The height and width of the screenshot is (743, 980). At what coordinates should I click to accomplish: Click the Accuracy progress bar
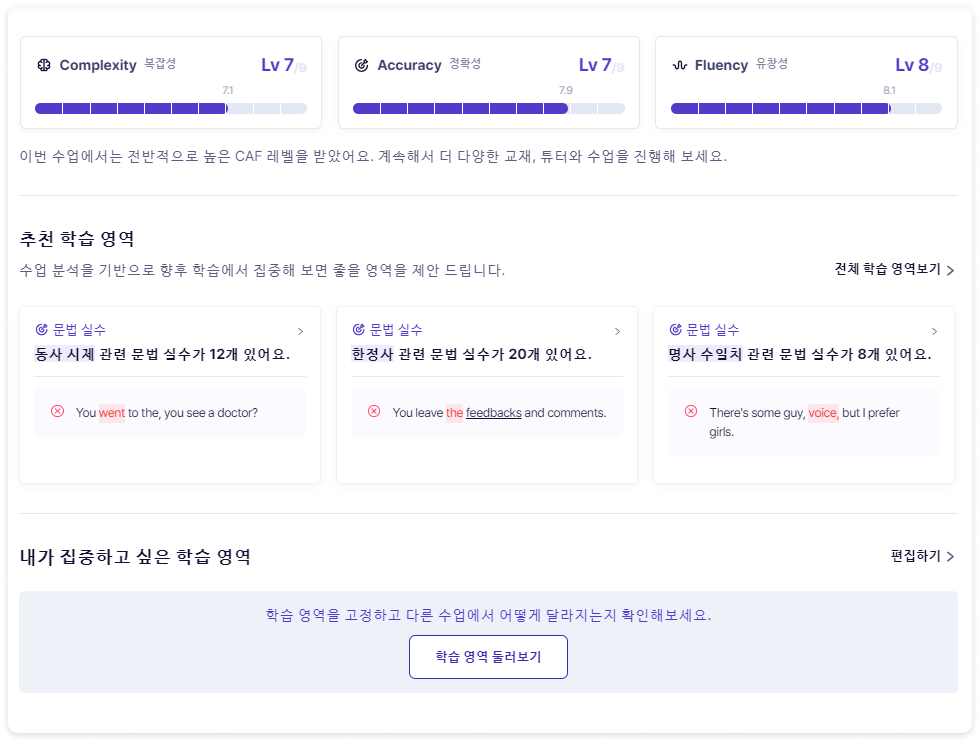[489, 109]
